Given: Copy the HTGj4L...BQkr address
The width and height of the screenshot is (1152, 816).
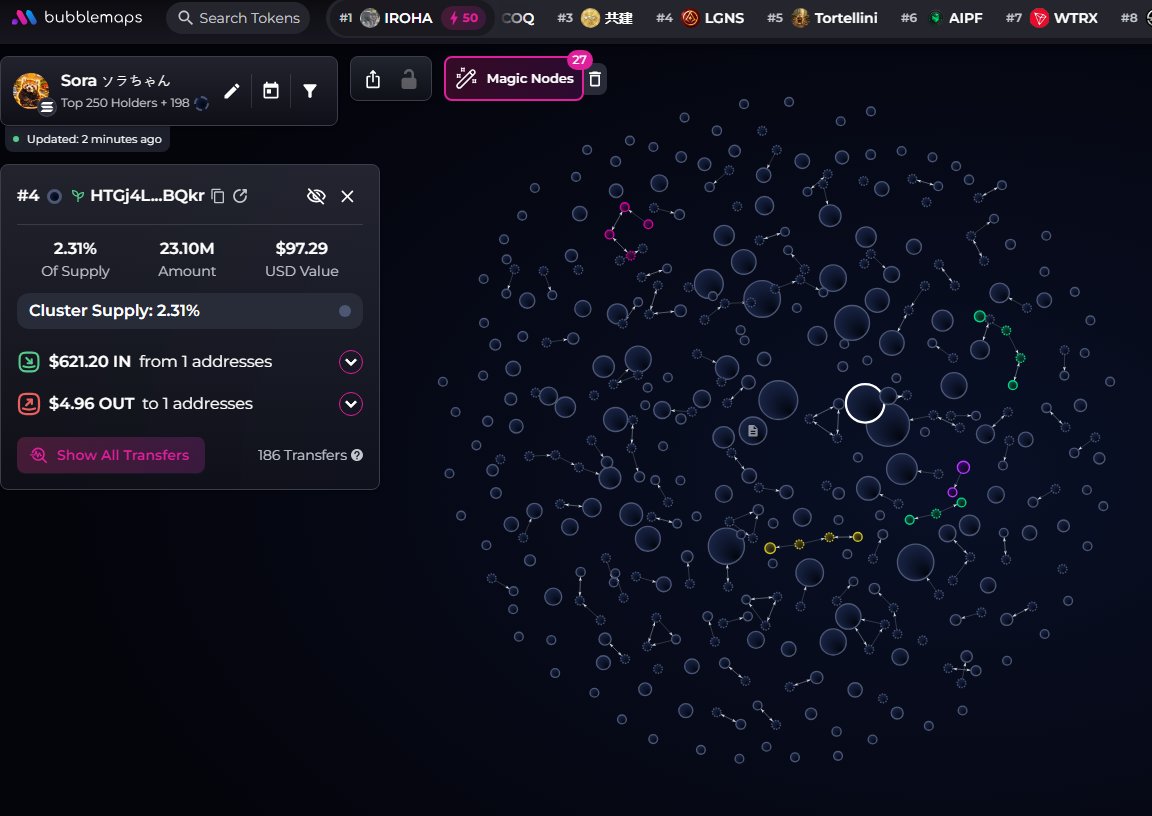Looking at the screenshot, I should (218, 196).
